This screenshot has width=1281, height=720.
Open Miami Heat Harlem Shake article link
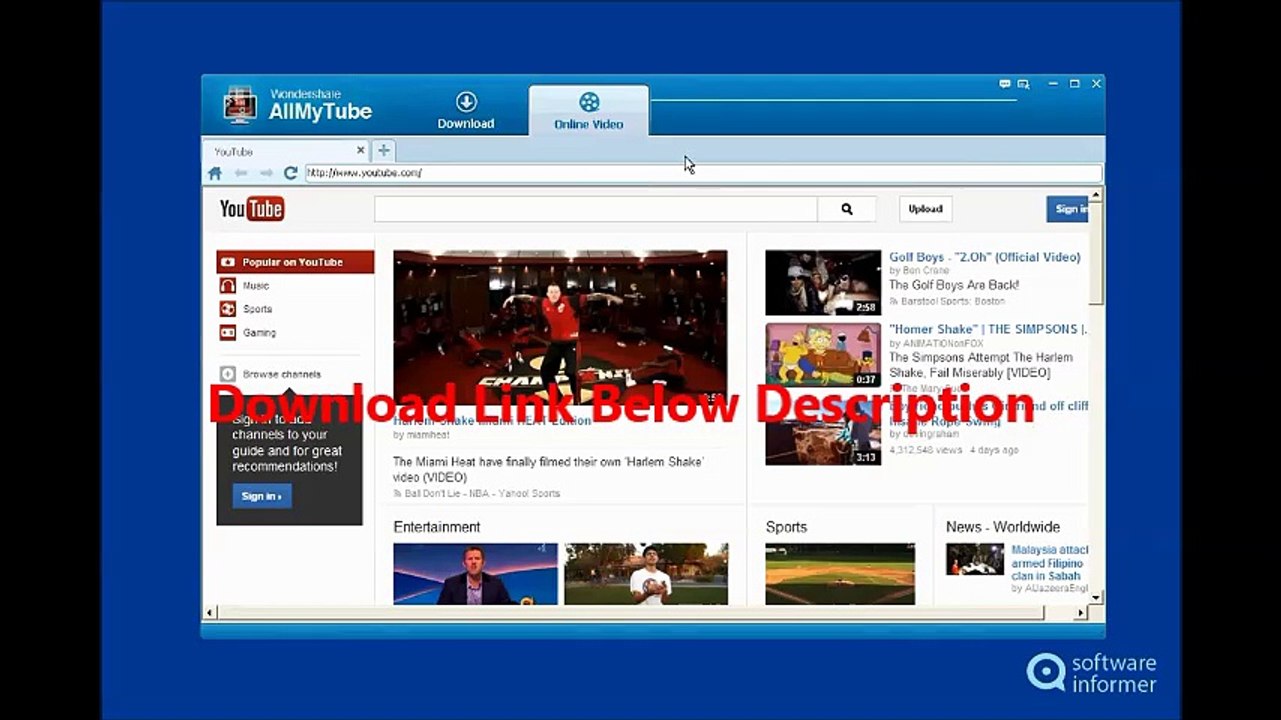(x=548, y=470)
